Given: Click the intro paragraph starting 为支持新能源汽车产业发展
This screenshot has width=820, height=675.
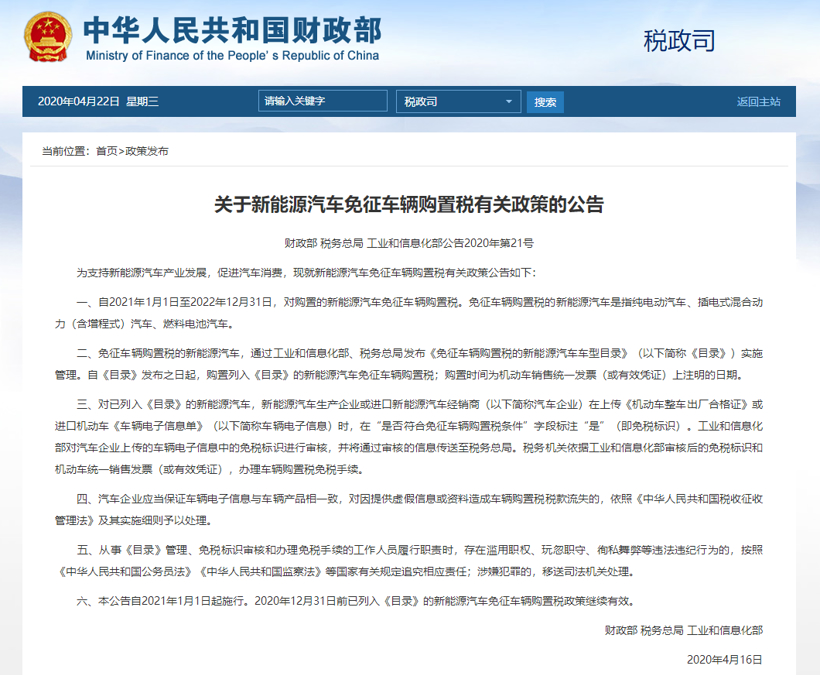Looking at the screenshot, I should (x=308, y=272).
